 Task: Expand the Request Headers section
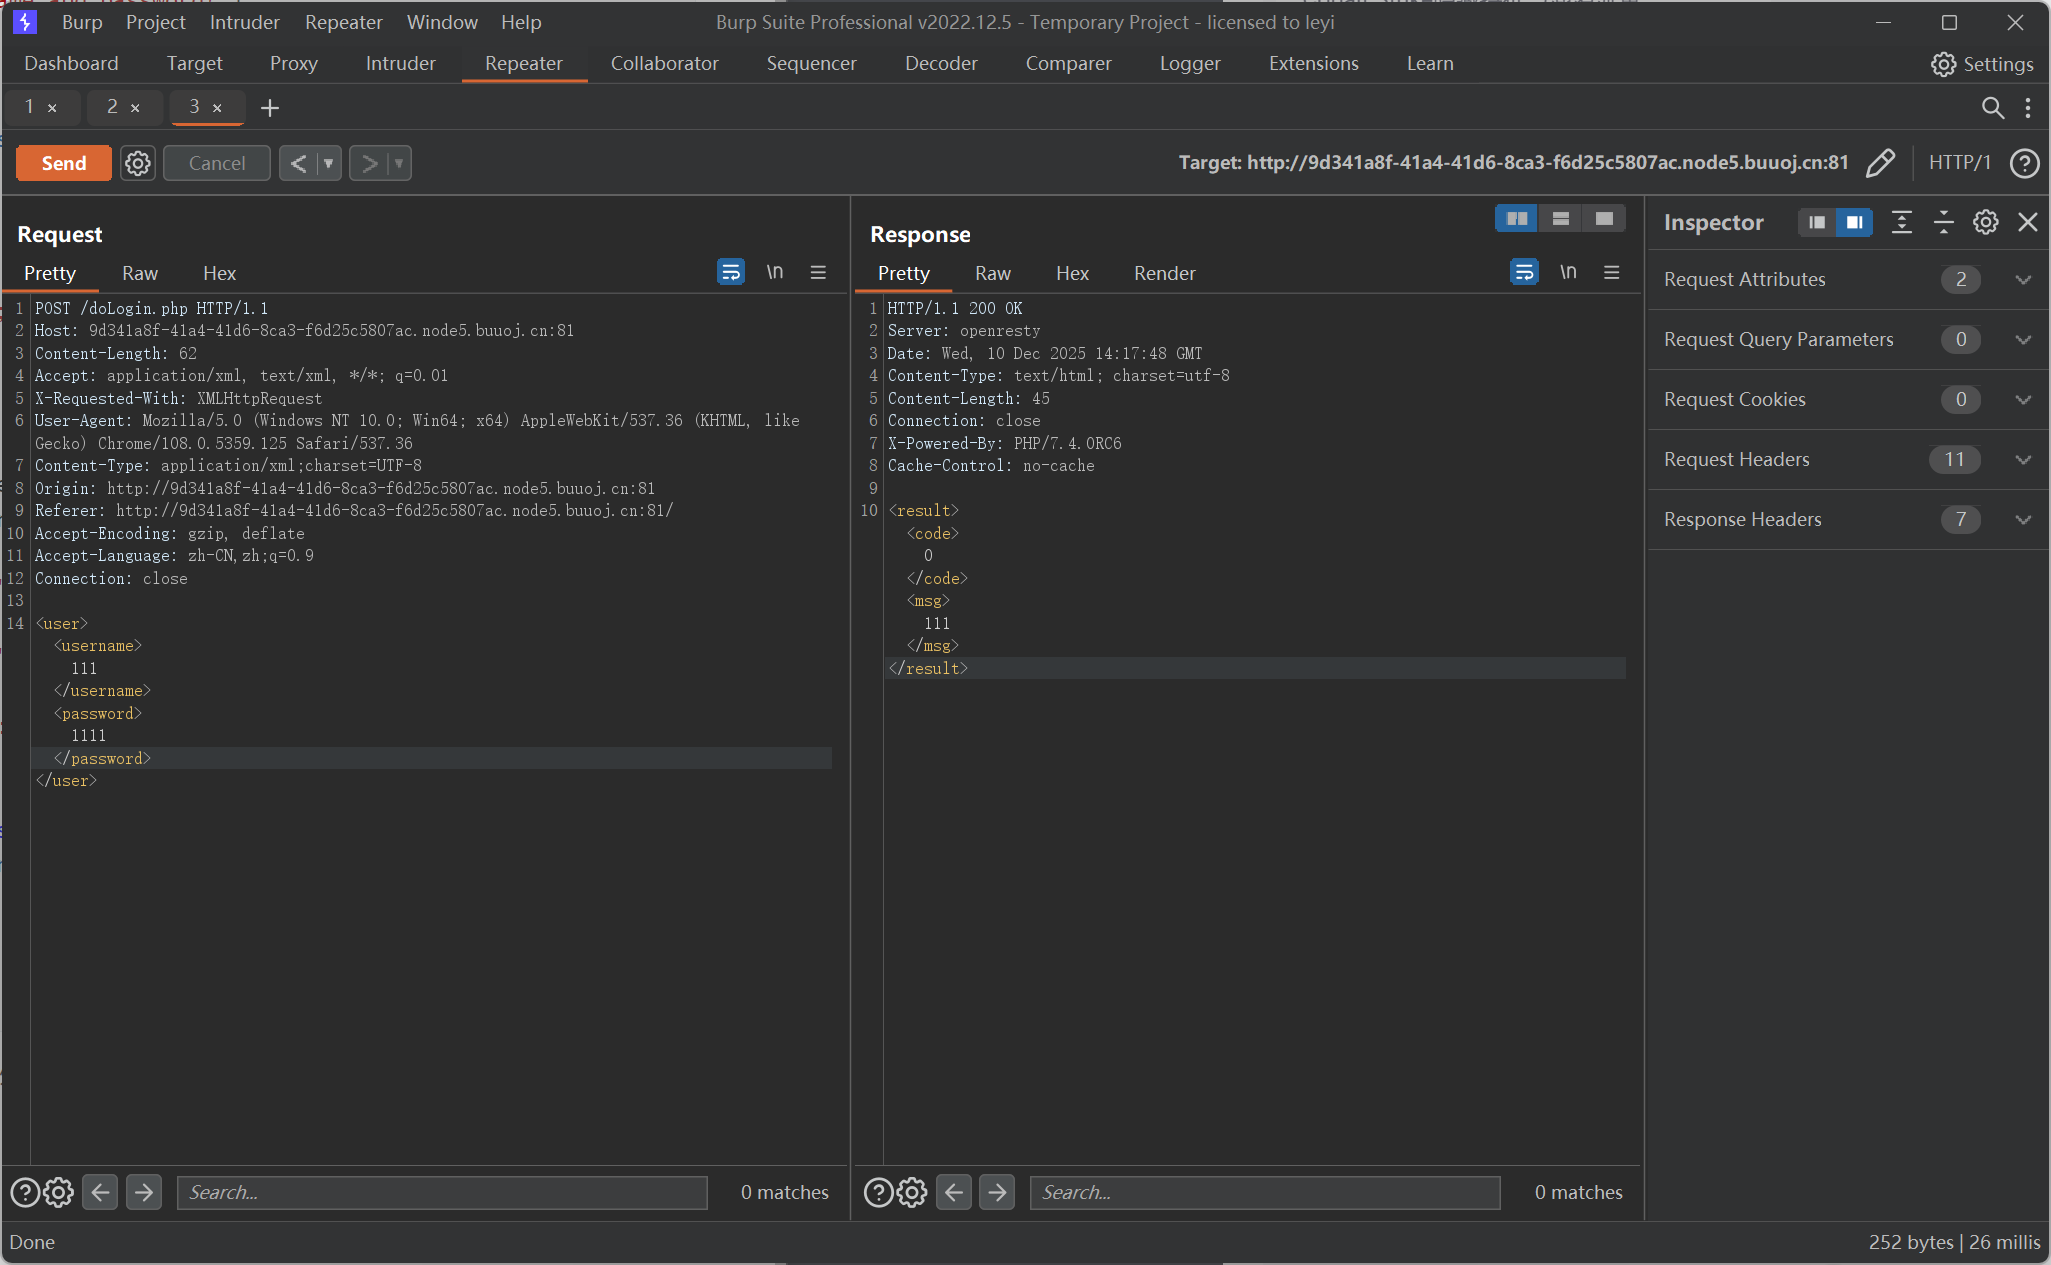pos(2023,460)
